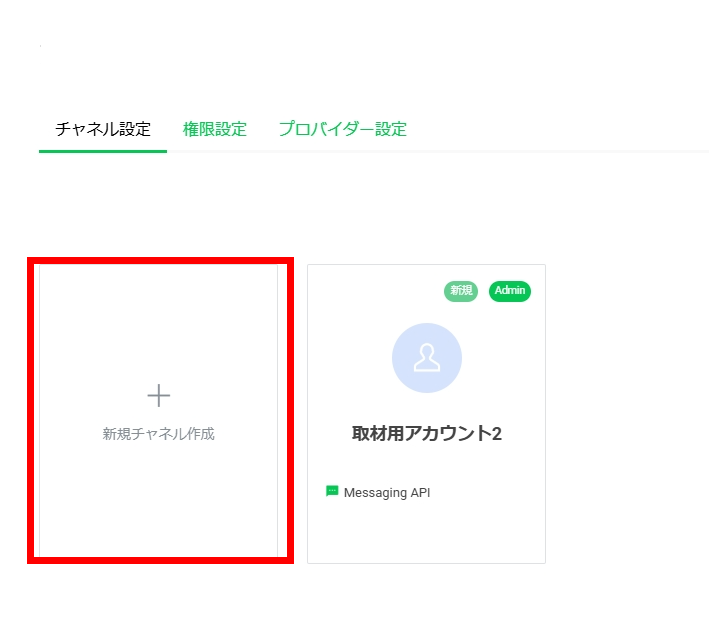The height and width of the screenshot is (626, 709).
Task: Click the 新規 badge on the channel card
Action: pos(461,291)
